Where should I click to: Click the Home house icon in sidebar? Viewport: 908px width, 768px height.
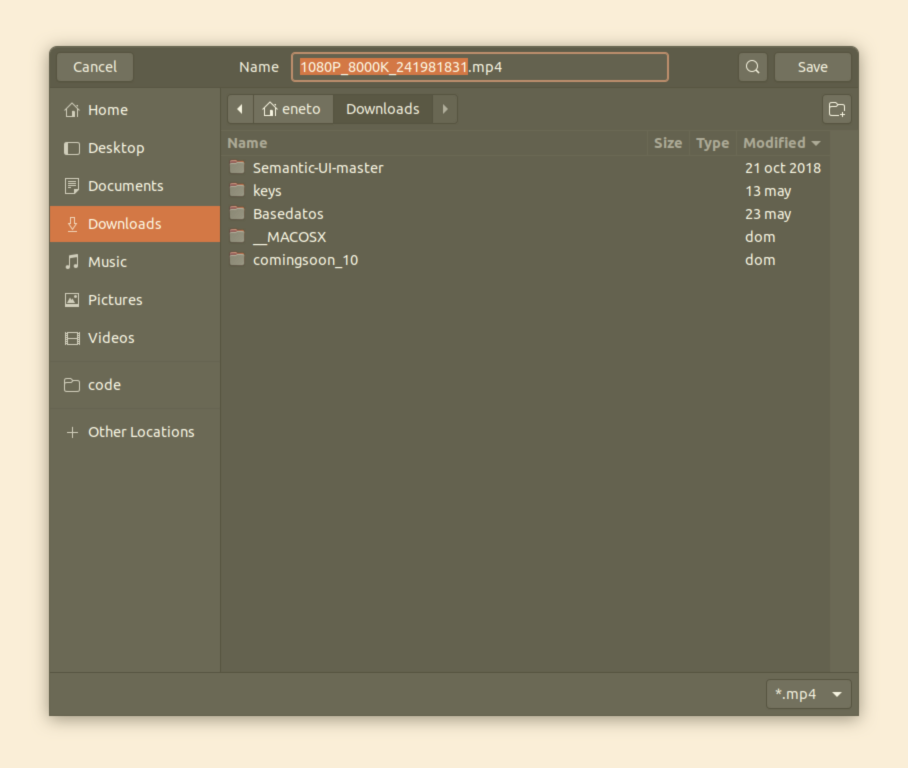coord(72,110)
